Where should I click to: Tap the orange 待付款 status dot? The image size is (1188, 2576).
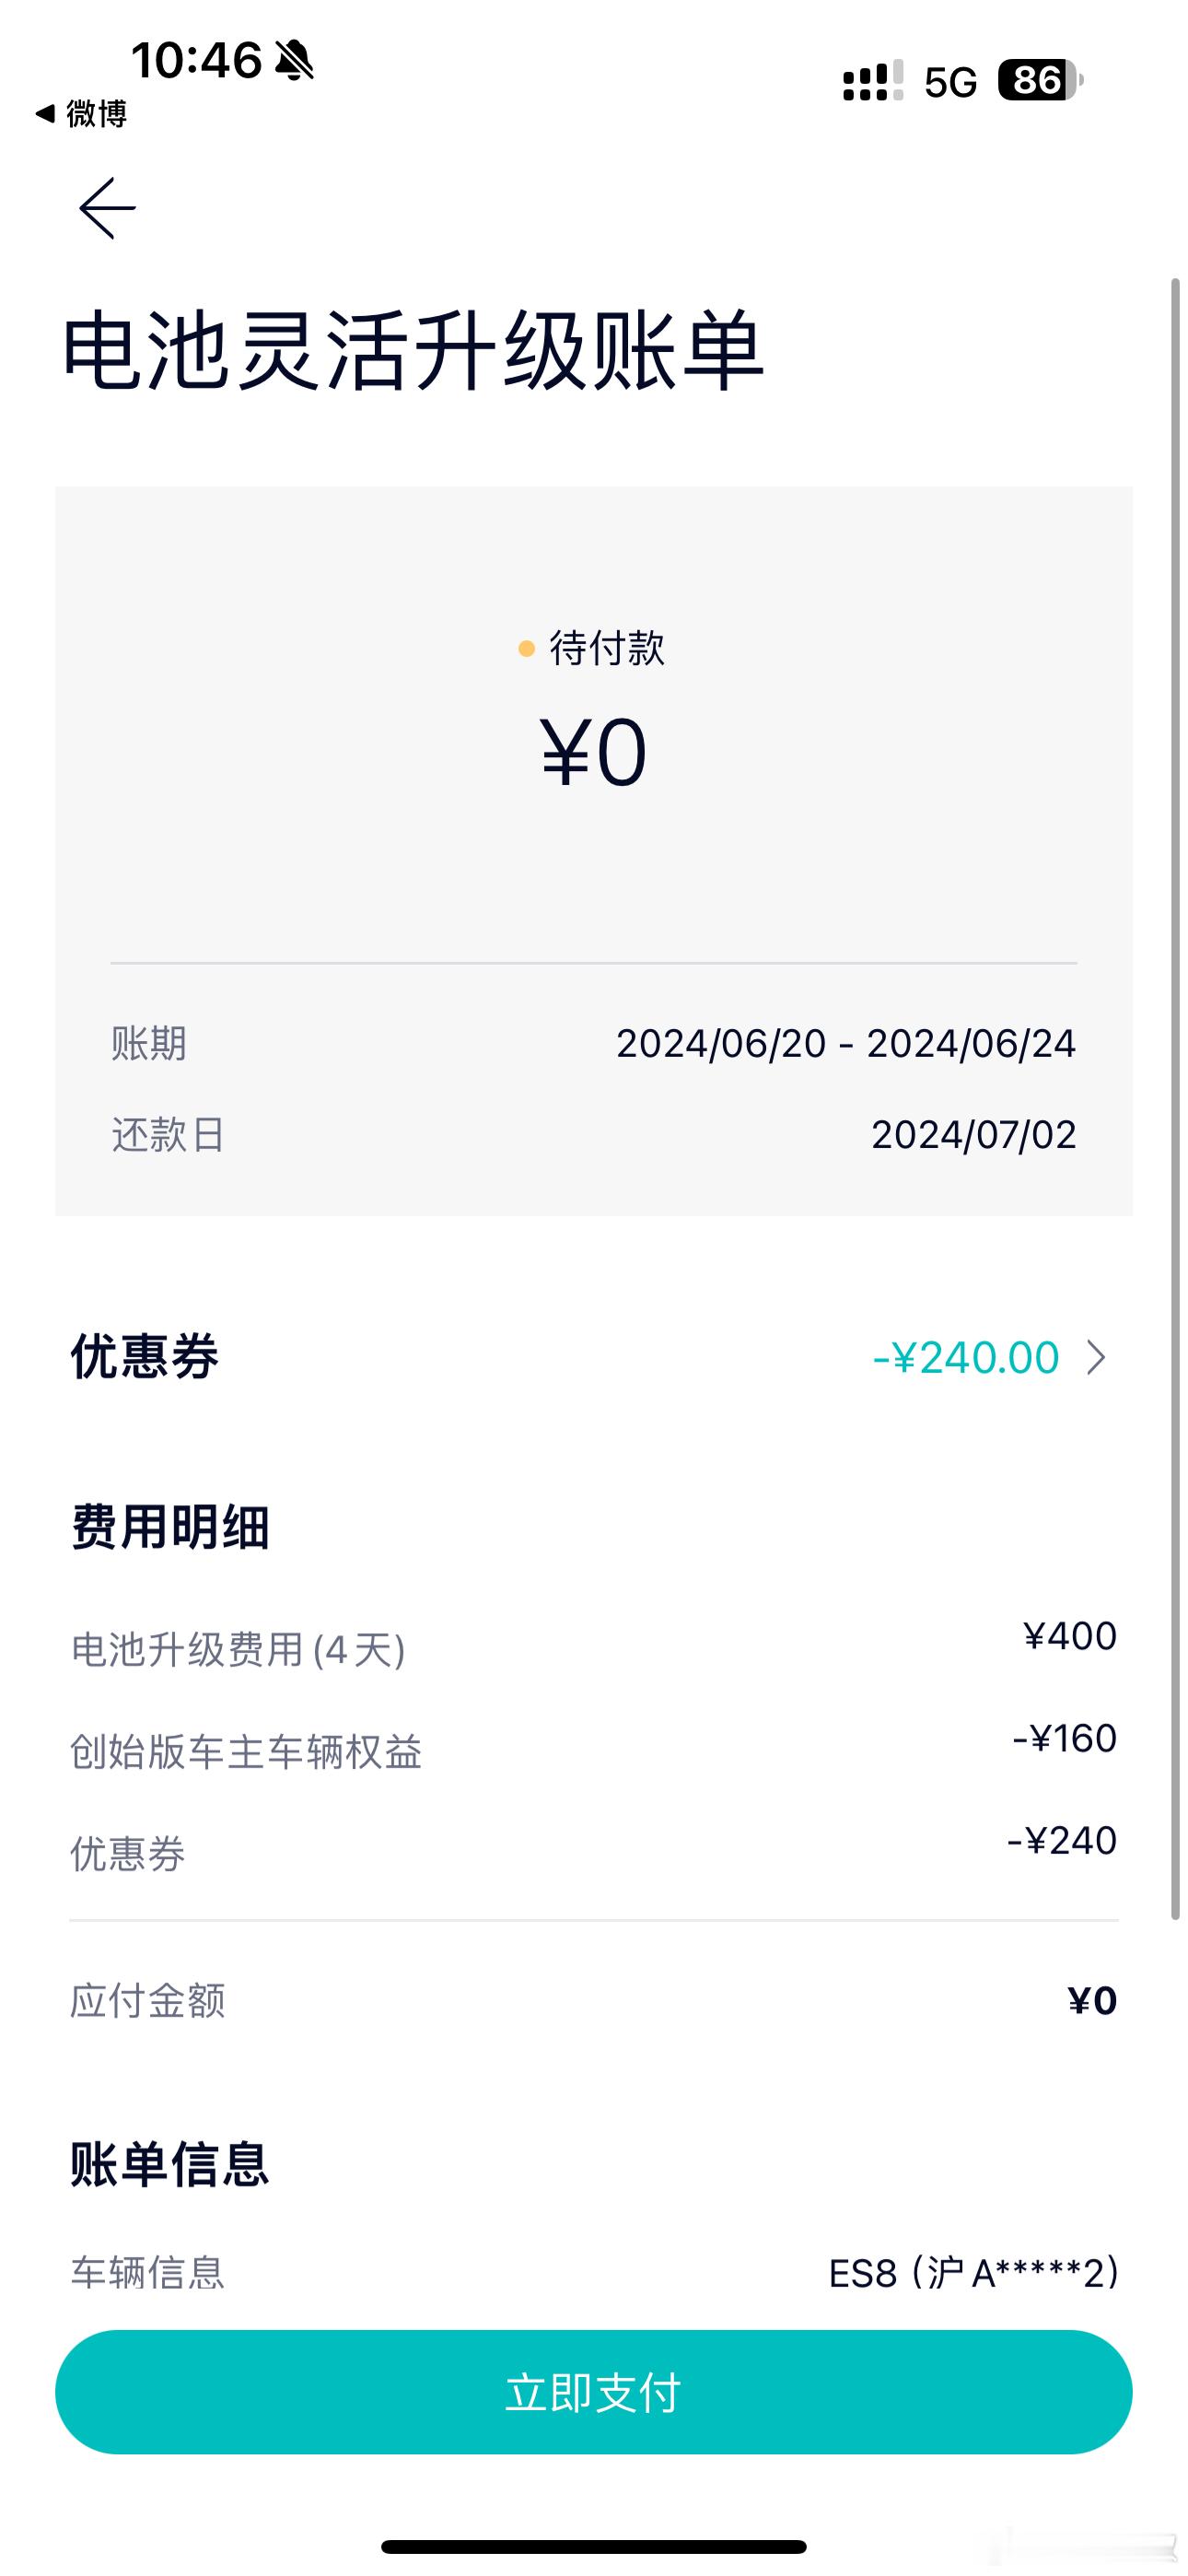tap(526, 649)
